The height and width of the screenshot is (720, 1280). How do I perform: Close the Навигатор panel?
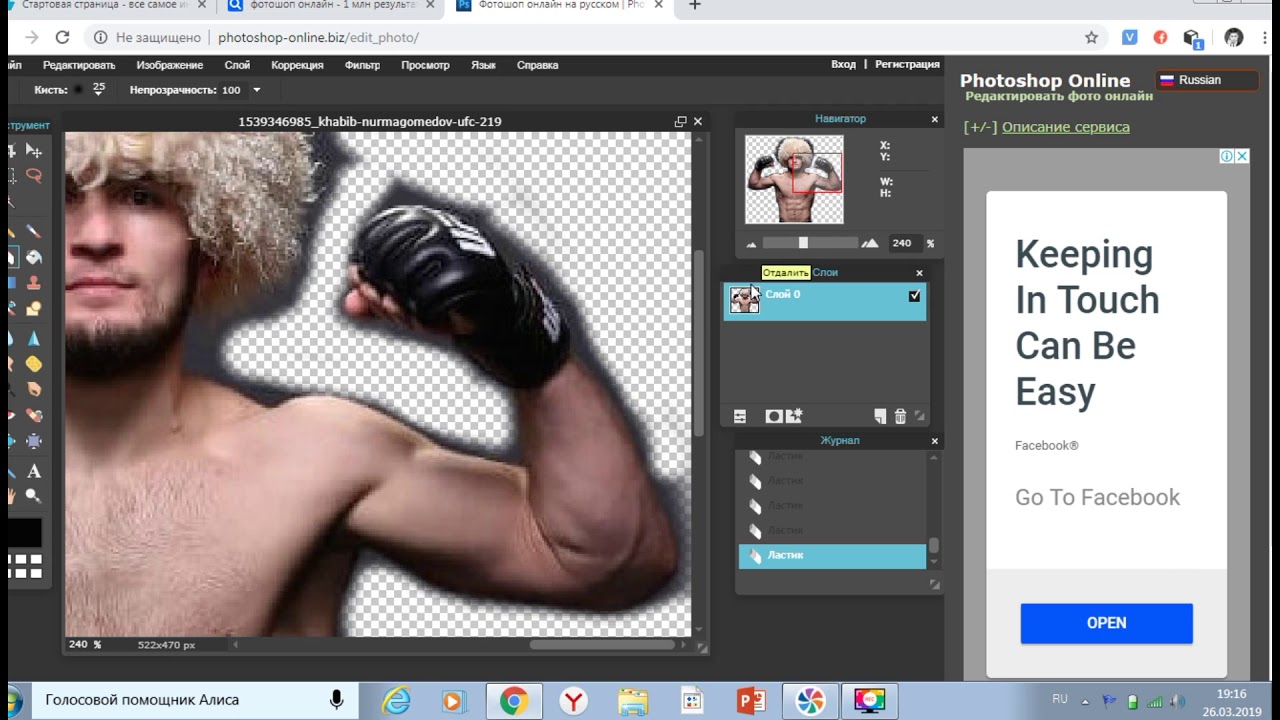935,119
